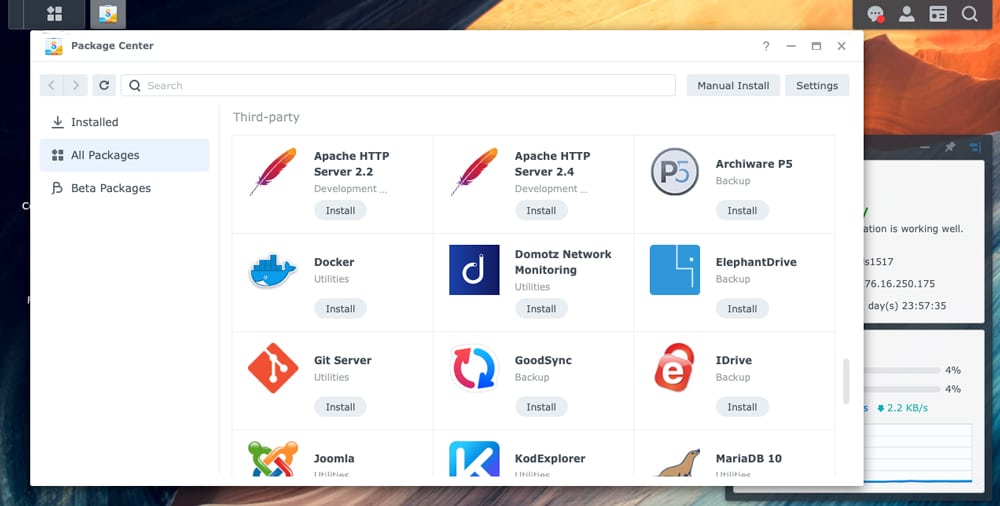Click the Package Center help question mark

tap(766, 46)
